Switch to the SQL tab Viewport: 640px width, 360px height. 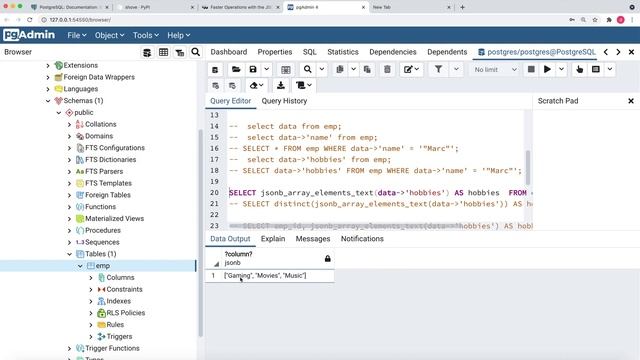pyautogui.click(x=309, y=52)
